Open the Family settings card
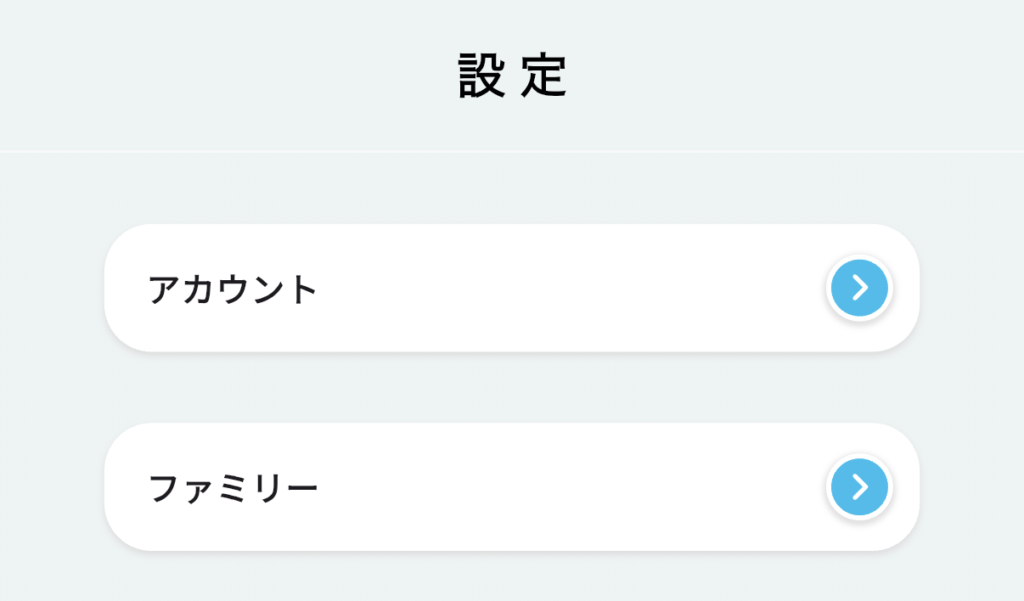1024x601 pixels. pyautogui.click(x=511, y=487)
